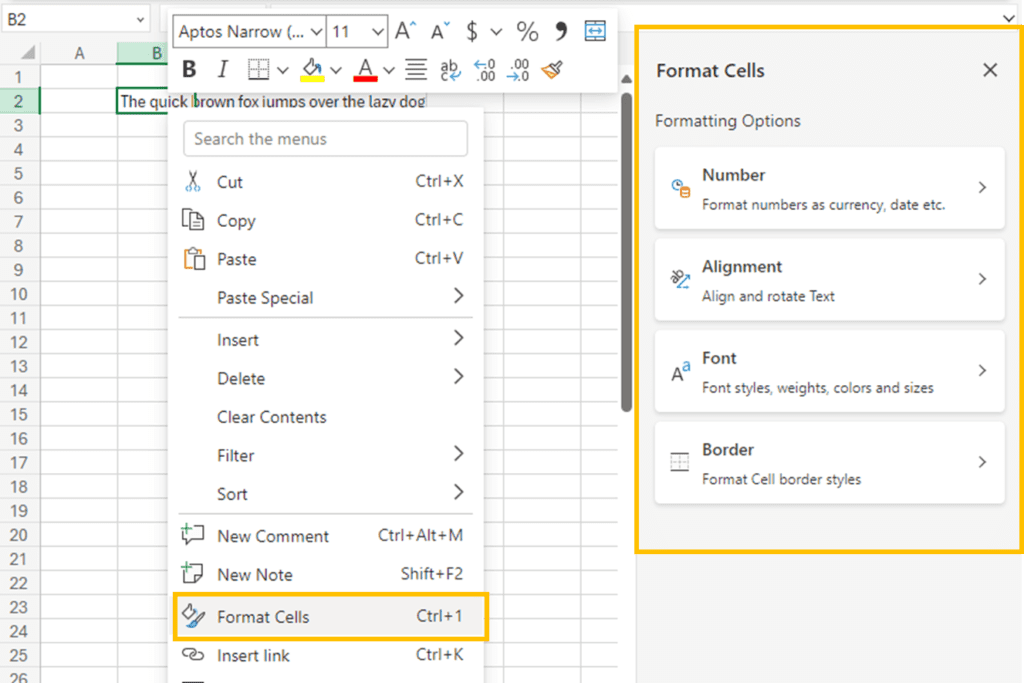Toggle bold formatting in mini toolbar
The width and height of the screenshot is (1024, 683).
pyautogui.click(x=189, y=69)
